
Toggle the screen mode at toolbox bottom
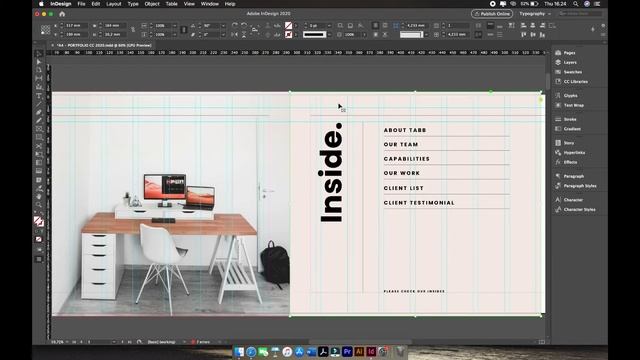tap(39, 259)
